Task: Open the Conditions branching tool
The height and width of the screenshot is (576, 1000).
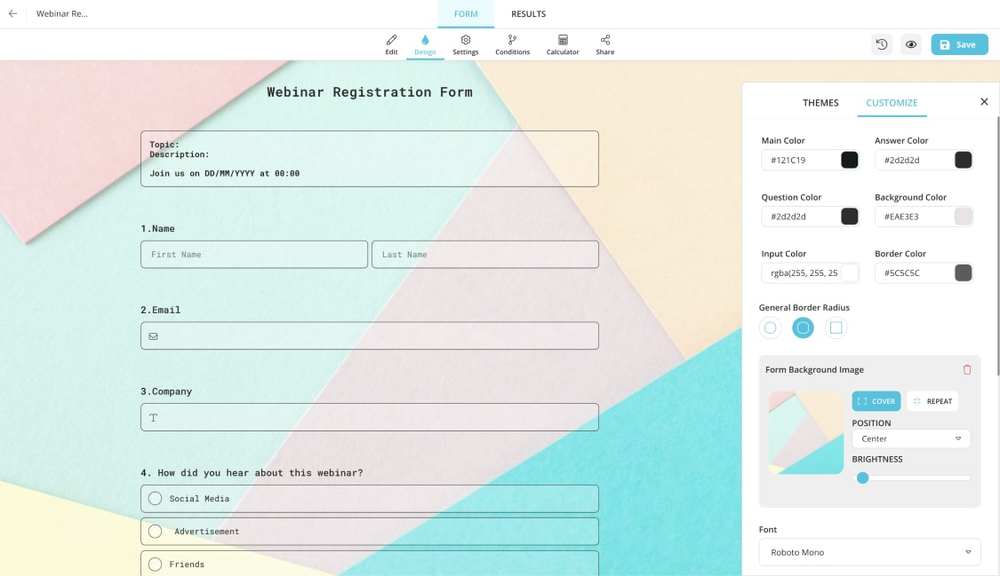Action: (x=512, y=45)
